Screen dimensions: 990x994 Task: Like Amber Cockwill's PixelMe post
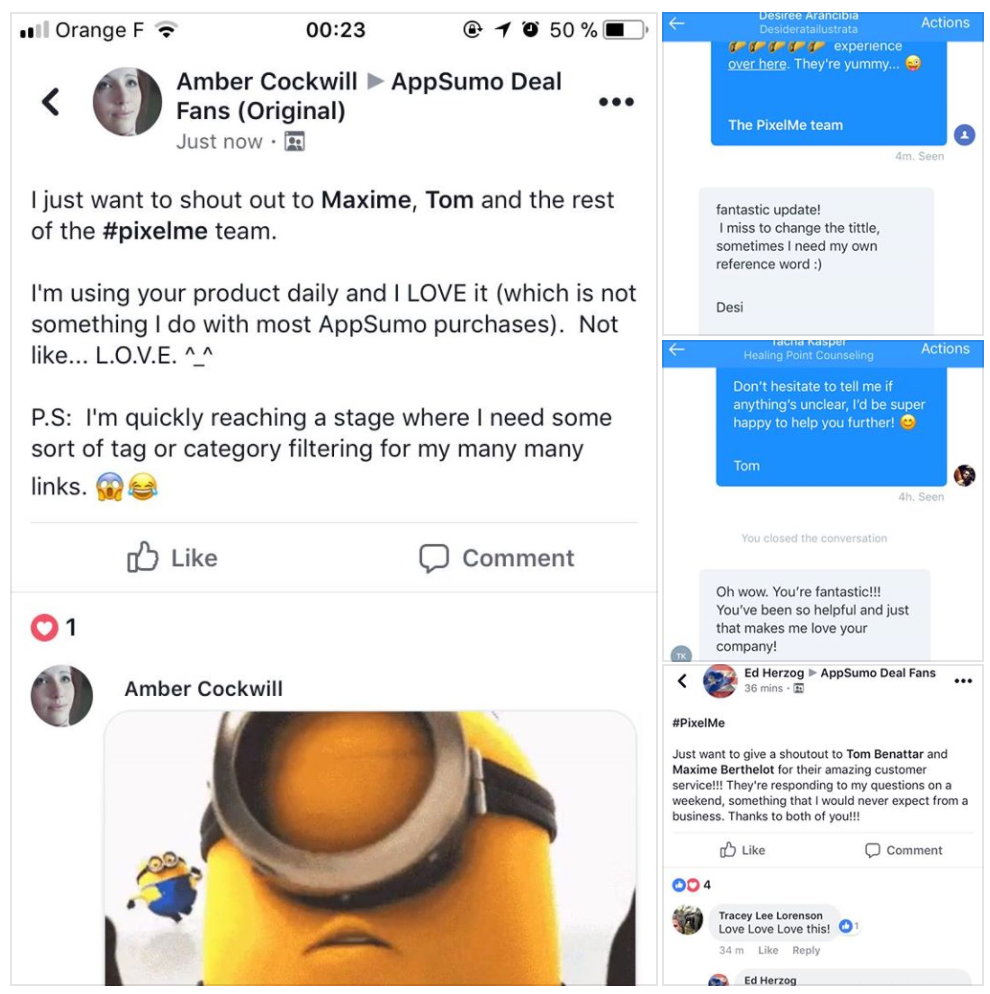[x=172, y=558]
